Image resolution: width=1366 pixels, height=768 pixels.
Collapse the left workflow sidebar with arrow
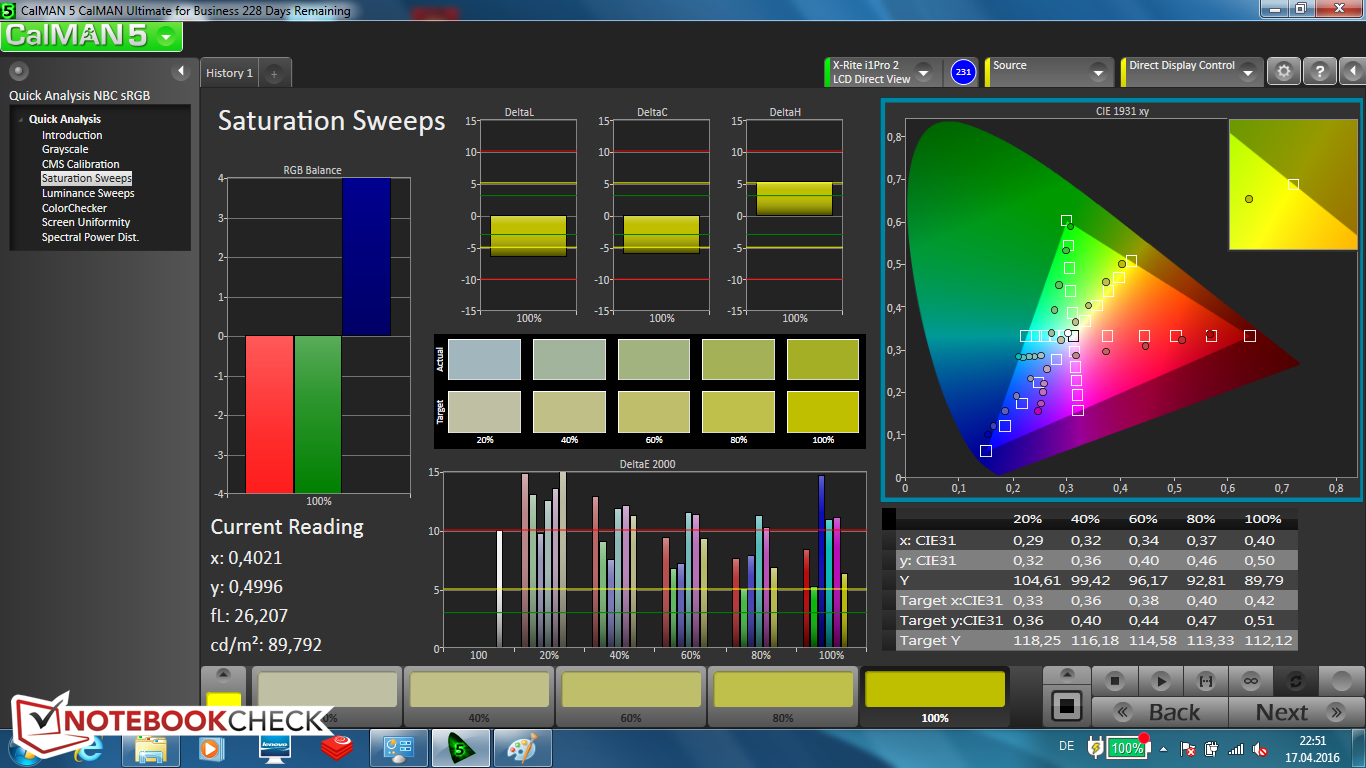(181, 71)
